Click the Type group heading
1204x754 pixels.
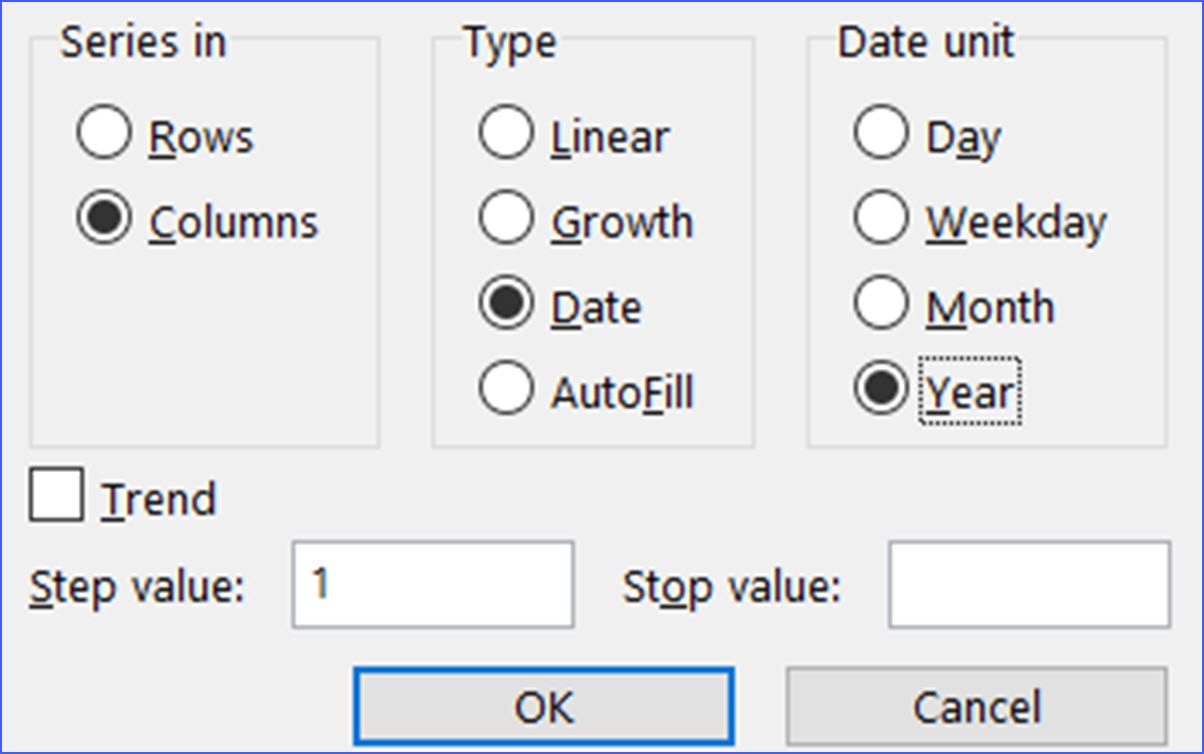pyautogui.click(x=509, y=40)
